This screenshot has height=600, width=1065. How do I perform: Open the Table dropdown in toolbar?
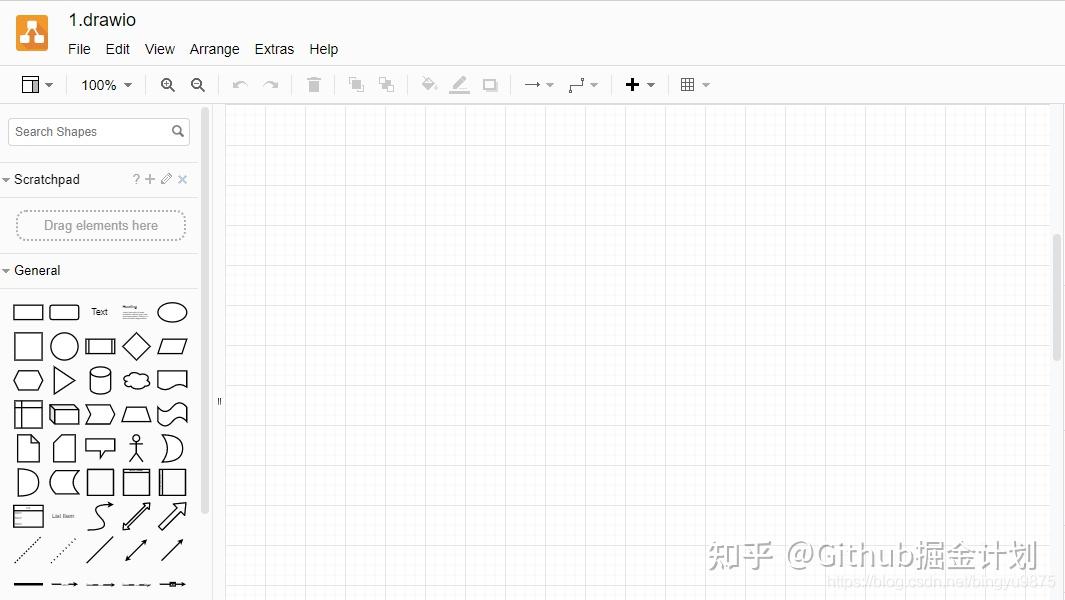pos(695,85)
